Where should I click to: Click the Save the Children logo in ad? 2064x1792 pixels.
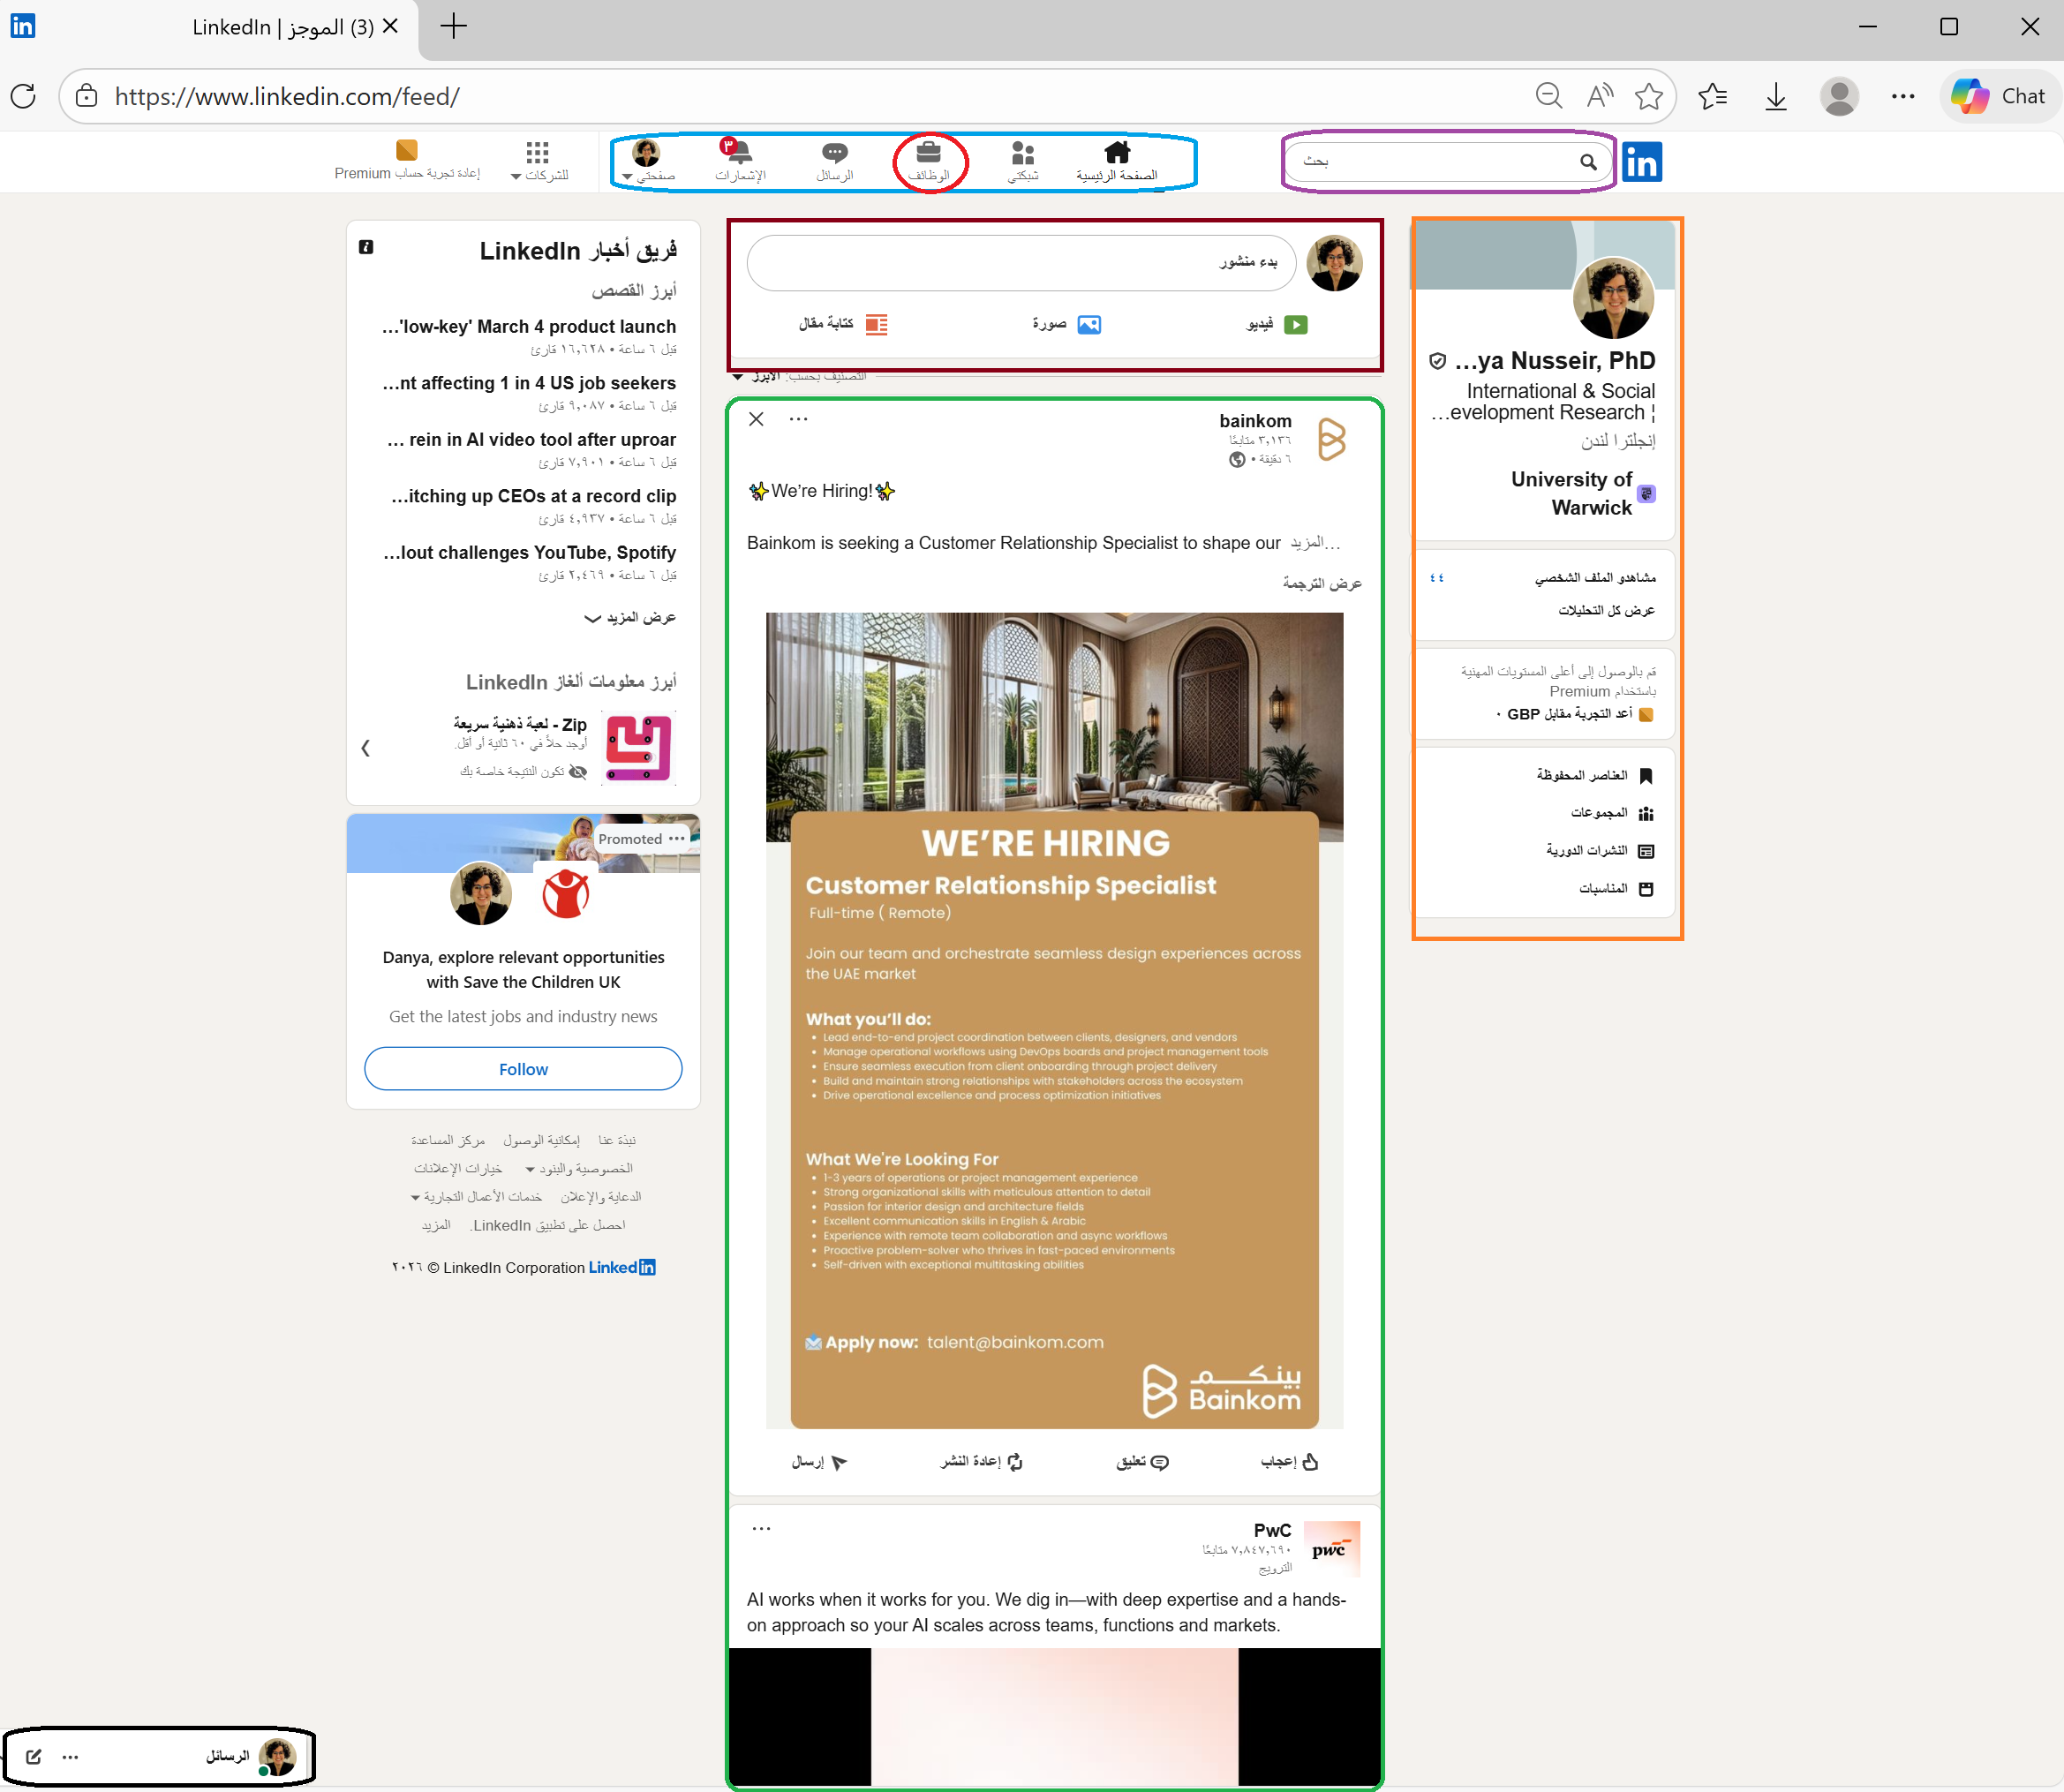point(565,894)
